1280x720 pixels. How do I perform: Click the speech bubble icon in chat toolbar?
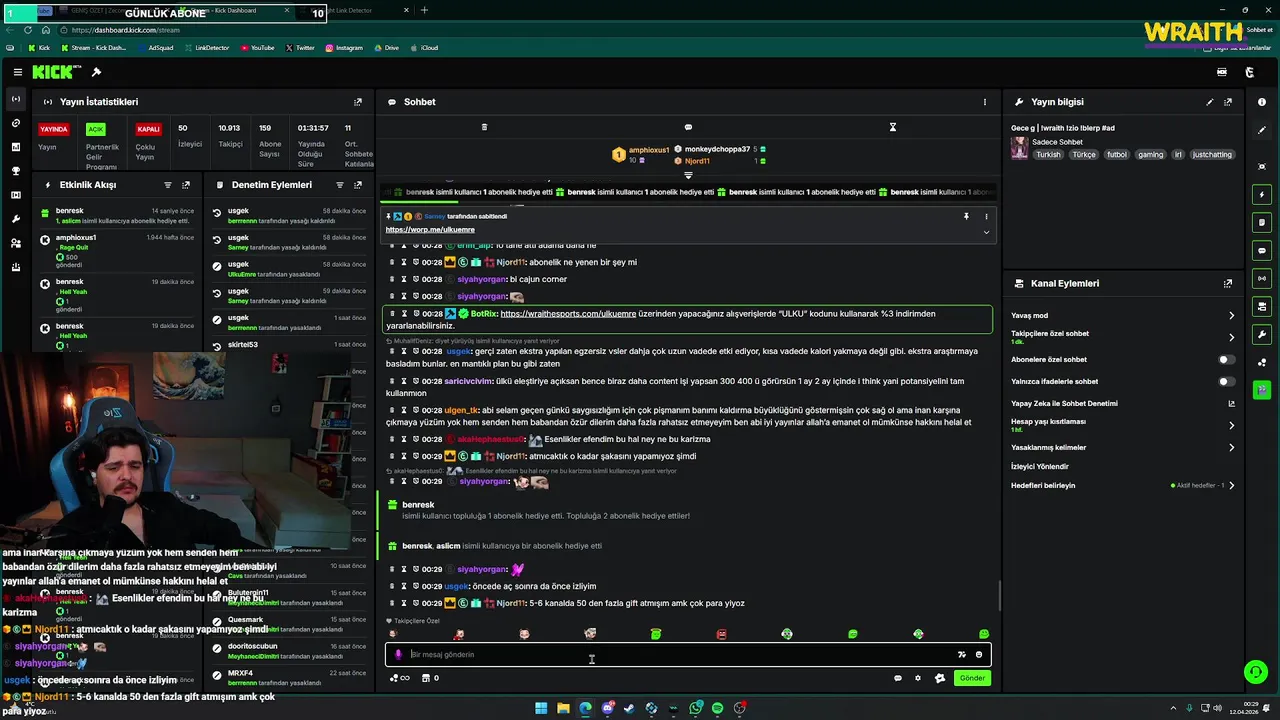point(688,127)
